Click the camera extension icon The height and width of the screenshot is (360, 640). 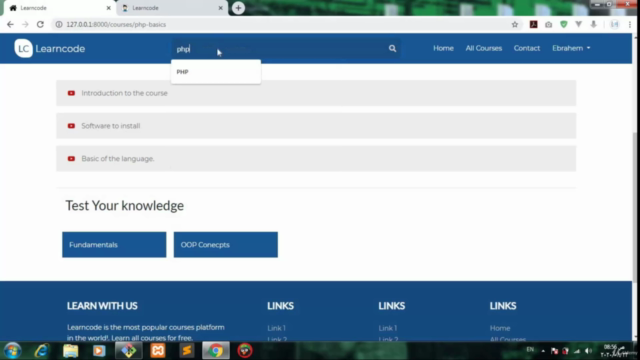click(x=549, y=24)
